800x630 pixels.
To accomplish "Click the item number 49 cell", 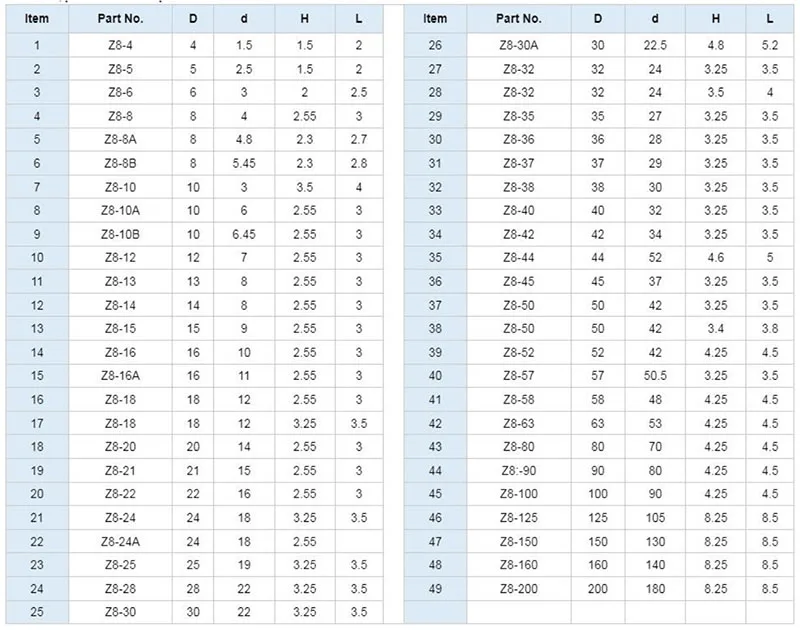I will pyautogui.click(x=435, y=588).
